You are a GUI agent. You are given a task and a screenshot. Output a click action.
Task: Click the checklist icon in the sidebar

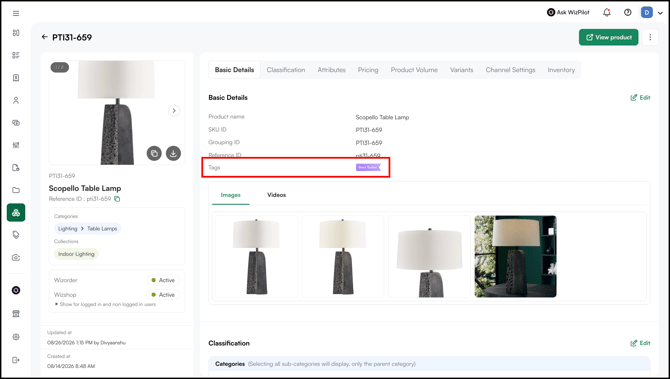[x=16, y=55]
